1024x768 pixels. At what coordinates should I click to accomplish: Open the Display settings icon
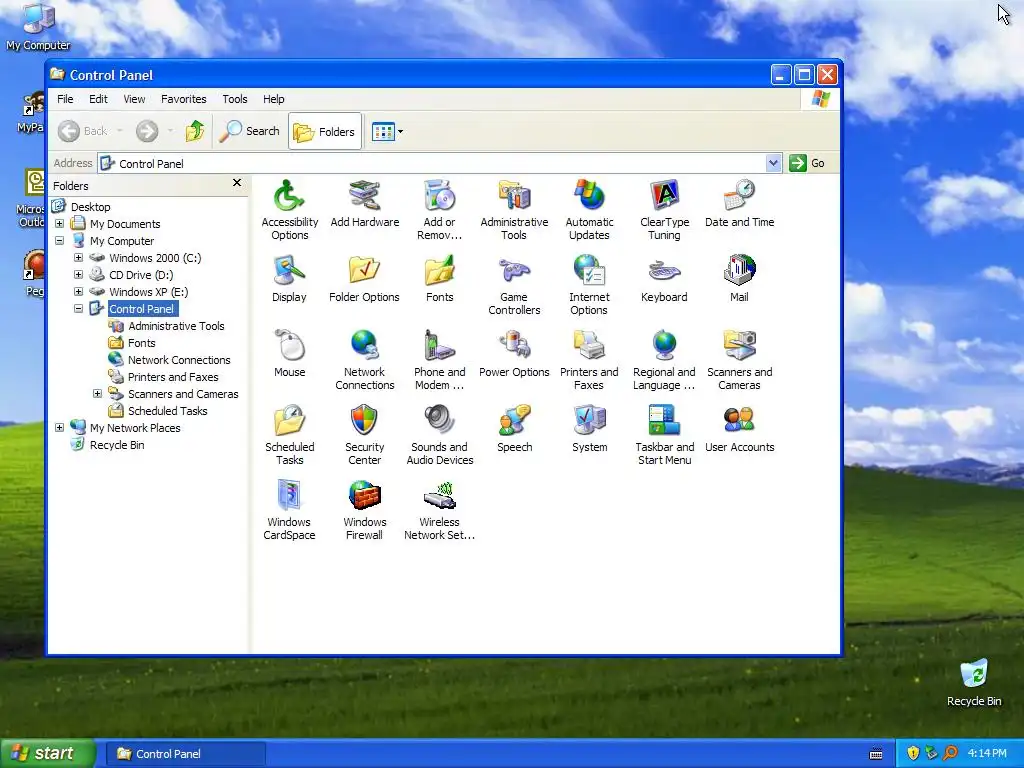point(289,279)
